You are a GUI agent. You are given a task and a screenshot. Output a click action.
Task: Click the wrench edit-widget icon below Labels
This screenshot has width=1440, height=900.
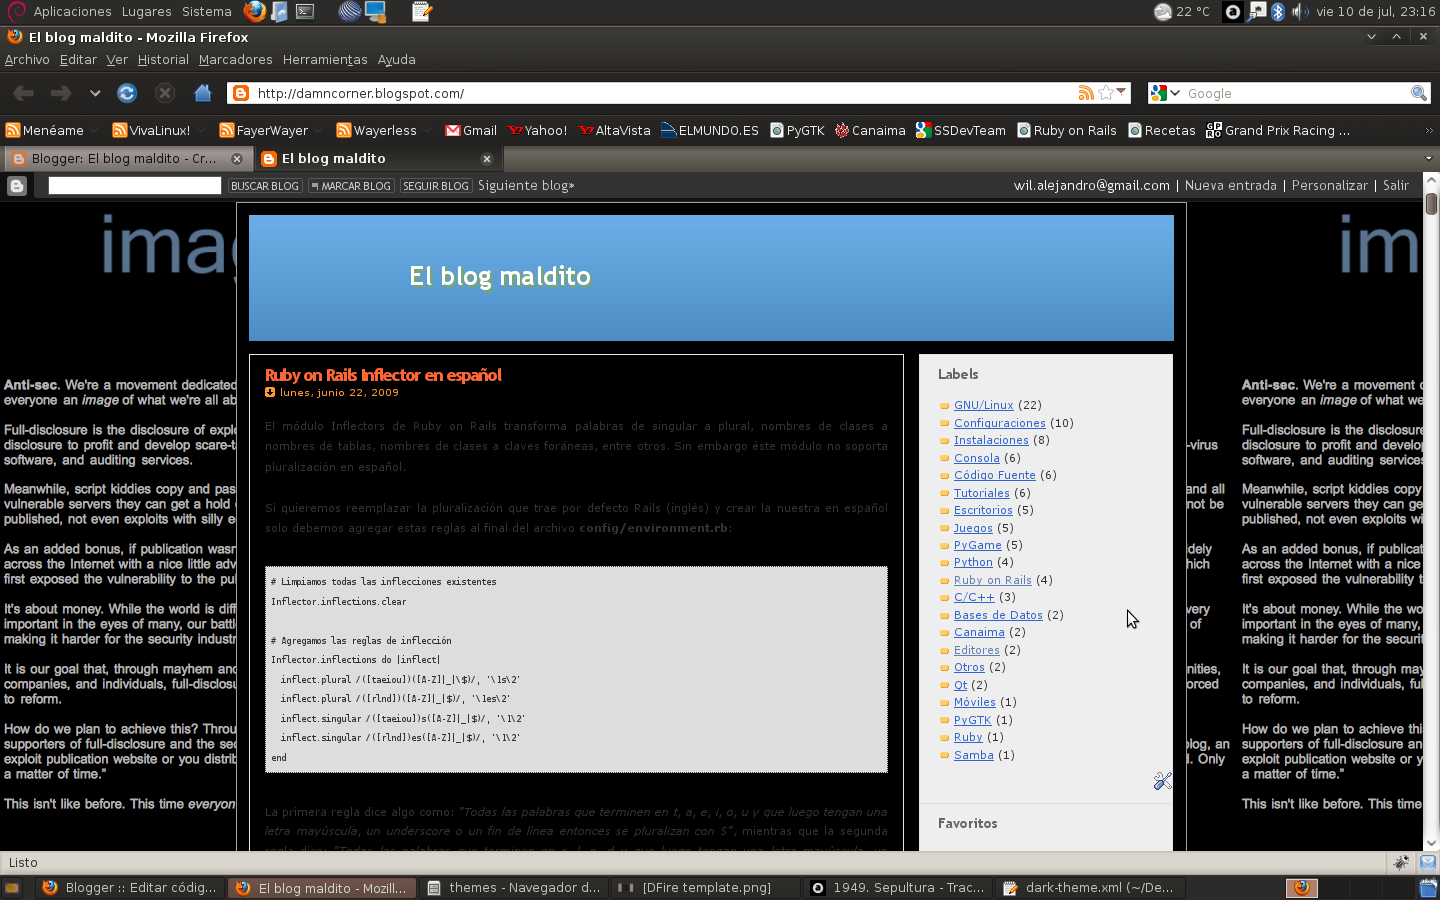point(1162,781)
